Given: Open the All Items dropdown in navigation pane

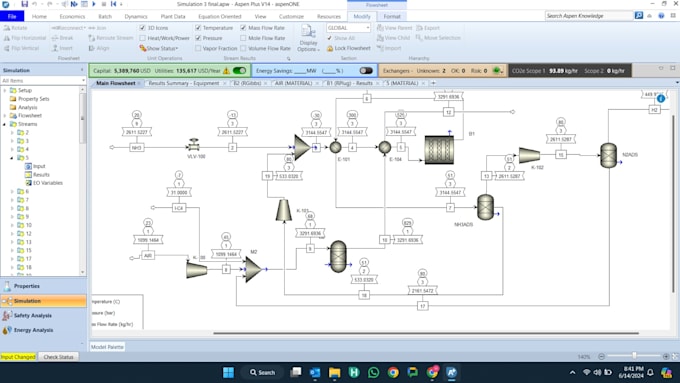Looking at the screenshot, I should 83,81.
